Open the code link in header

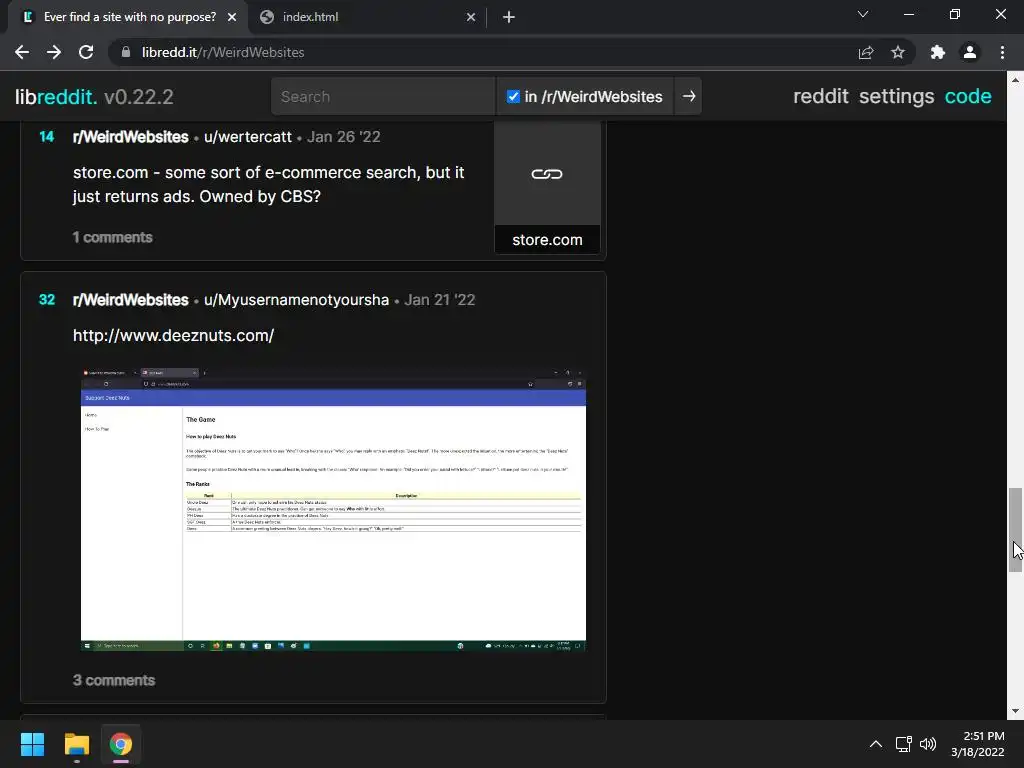[x=968, y=97]
